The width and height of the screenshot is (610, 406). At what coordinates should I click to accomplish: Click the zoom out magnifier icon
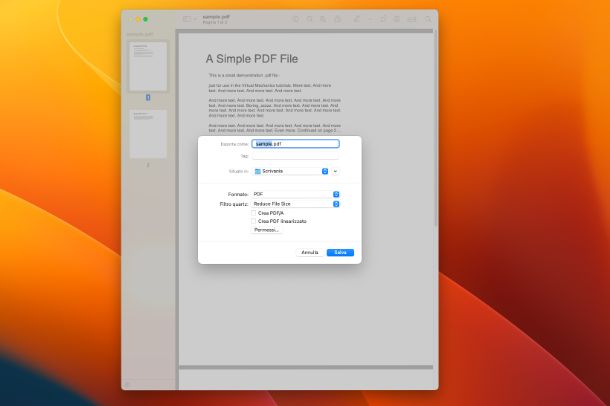click(310, 19)
